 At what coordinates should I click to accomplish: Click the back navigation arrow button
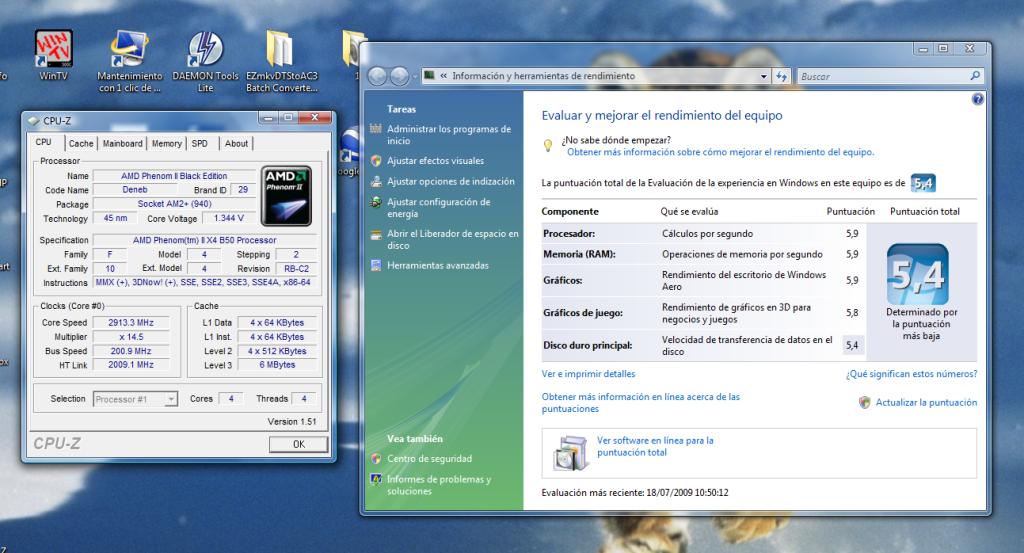pos(379,76)
